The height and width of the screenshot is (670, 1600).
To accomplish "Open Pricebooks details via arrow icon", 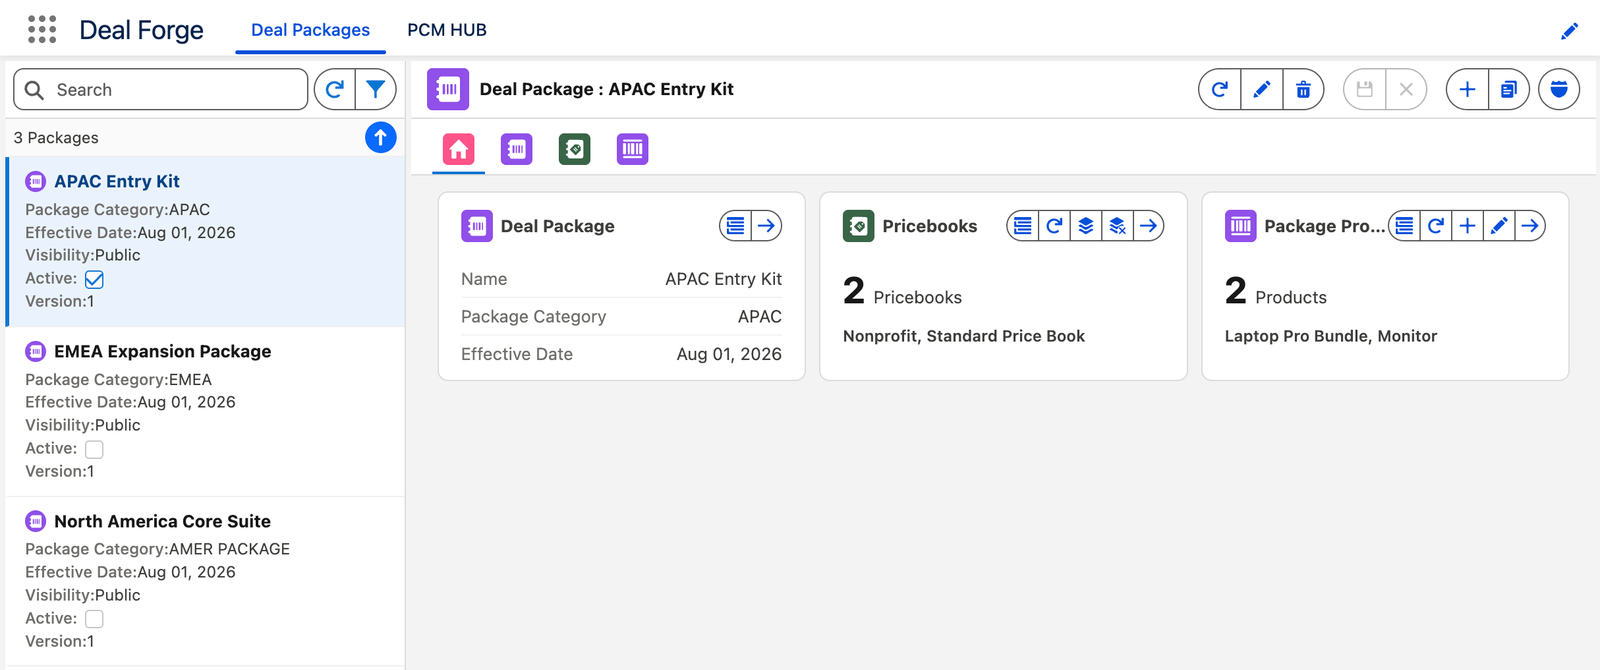I will tap(1149, 226).
